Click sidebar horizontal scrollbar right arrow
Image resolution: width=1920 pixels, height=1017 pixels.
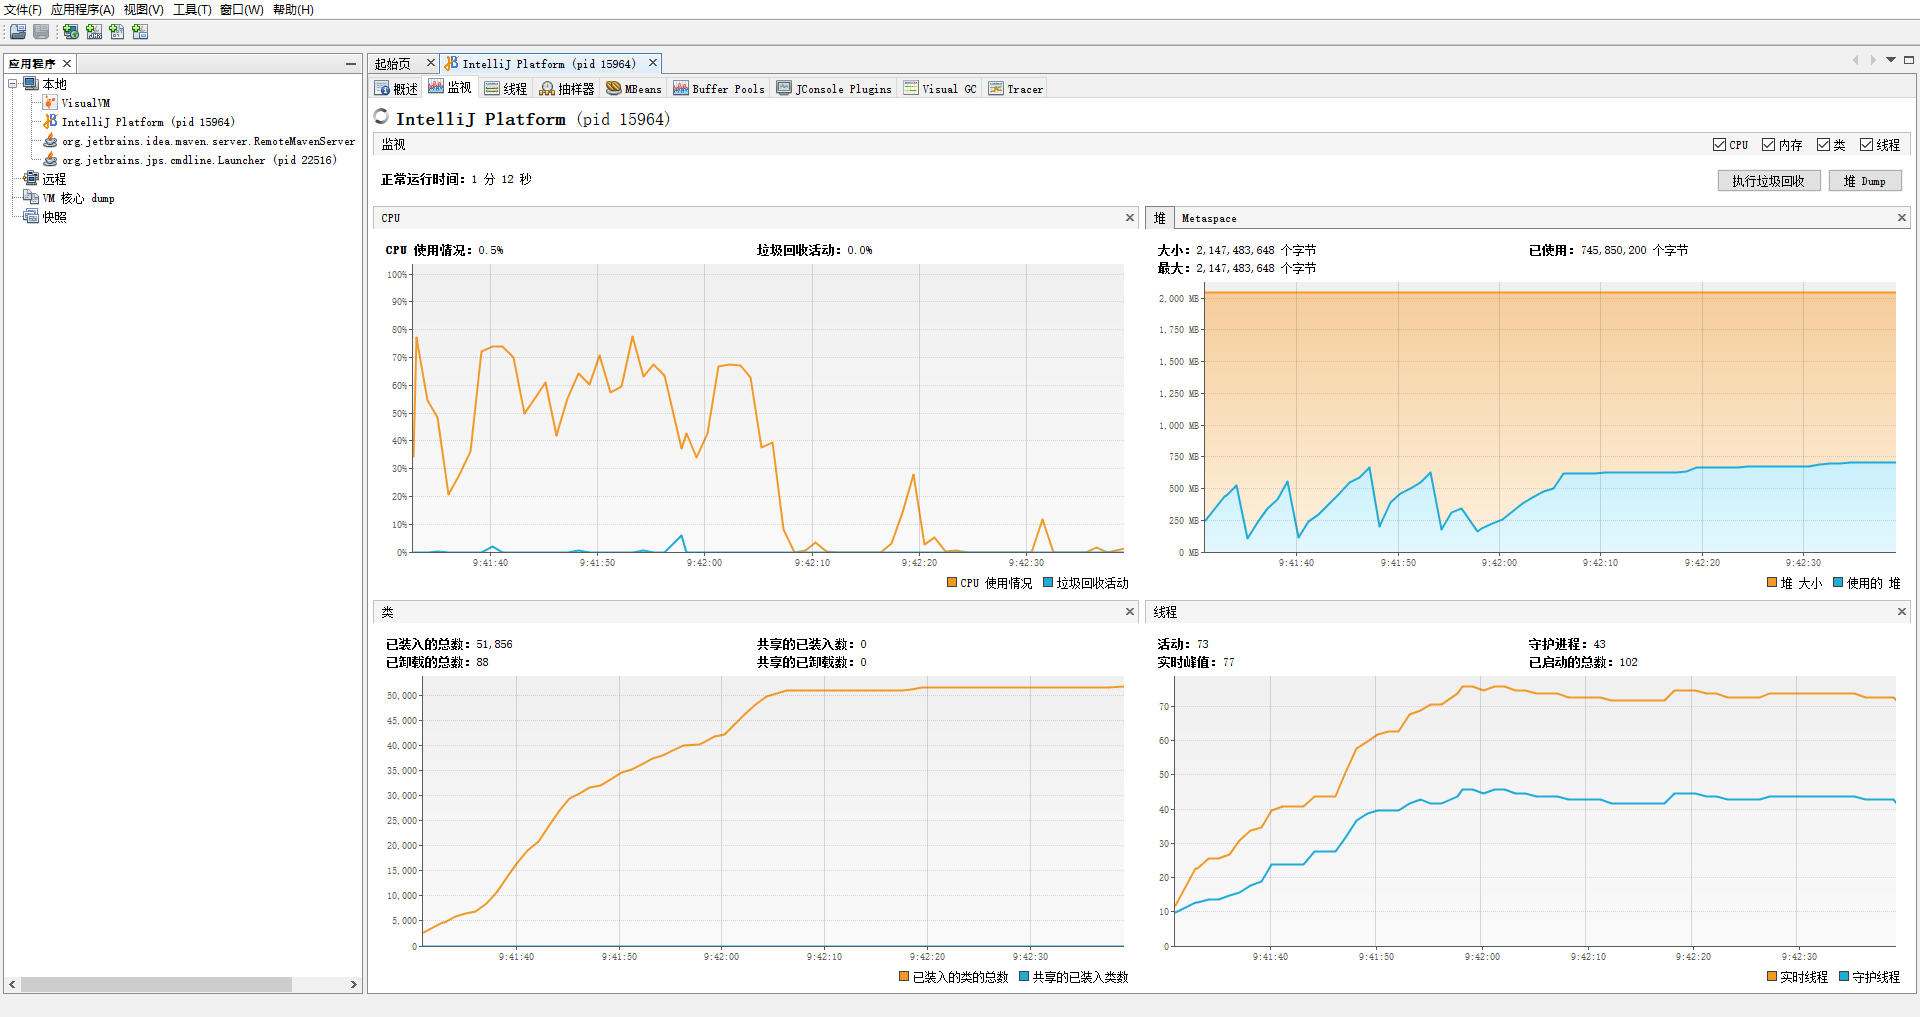point(353,985)
